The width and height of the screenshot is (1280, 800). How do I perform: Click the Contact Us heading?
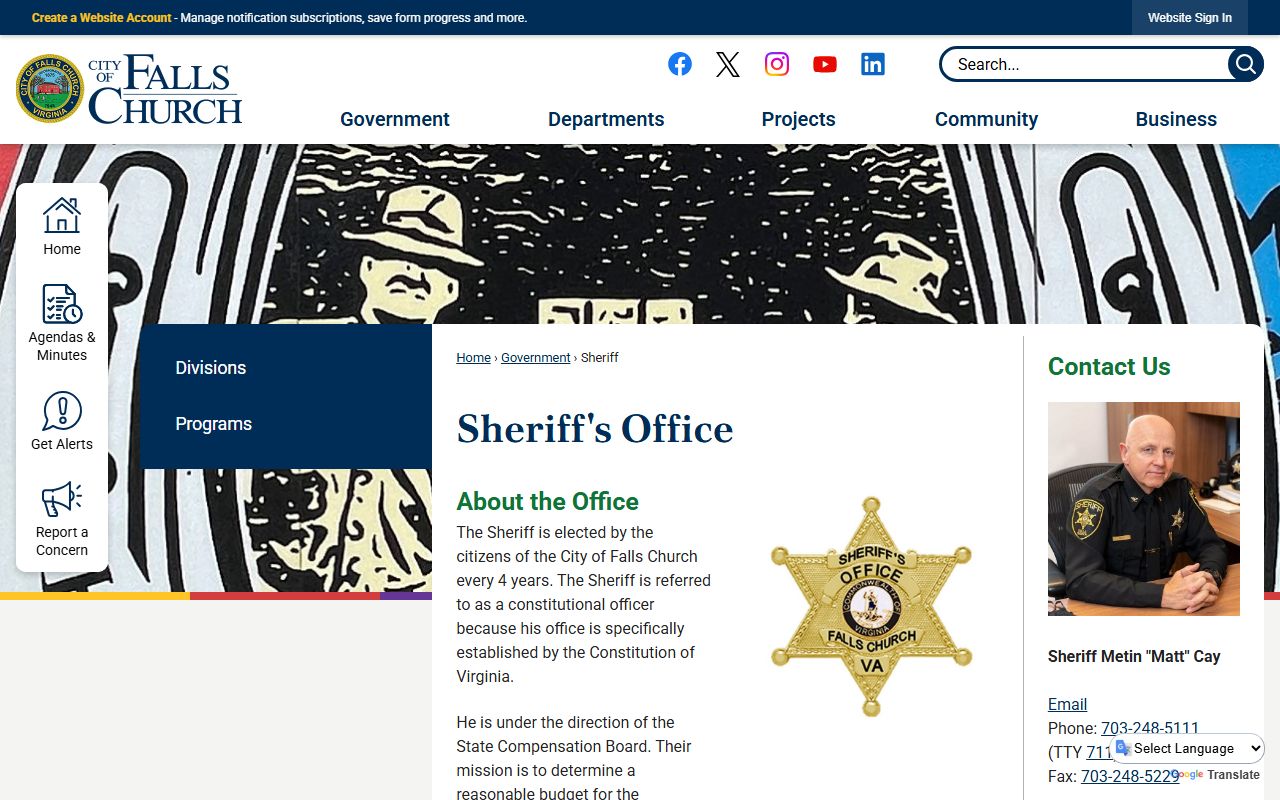(1109, 366)
